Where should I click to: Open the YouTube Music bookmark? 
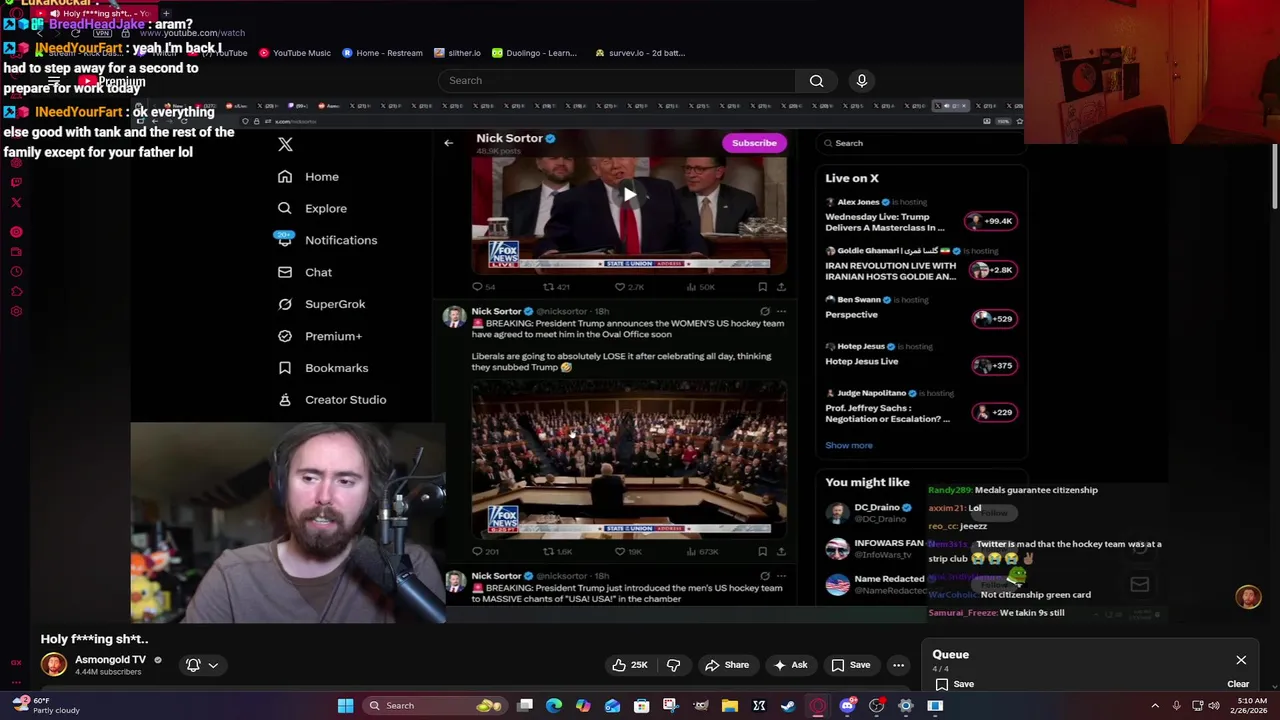(x=296, y=53)
